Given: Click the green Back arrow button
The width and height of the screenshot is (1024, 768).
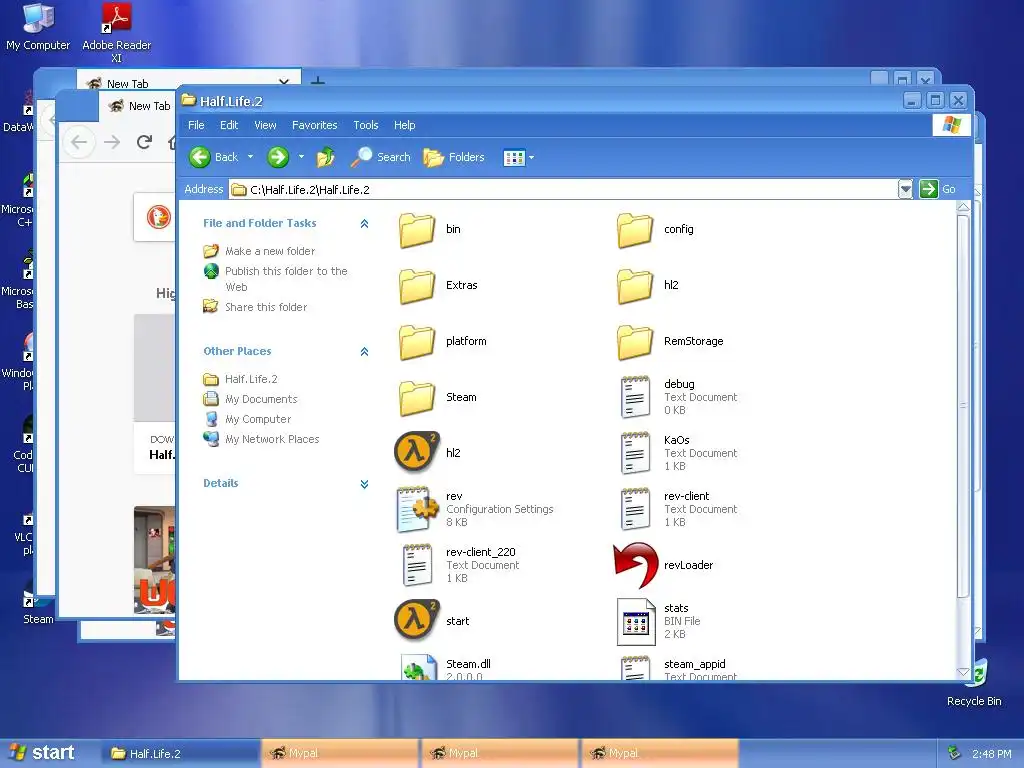Looking at the screenshot, I should coord(200,157).
